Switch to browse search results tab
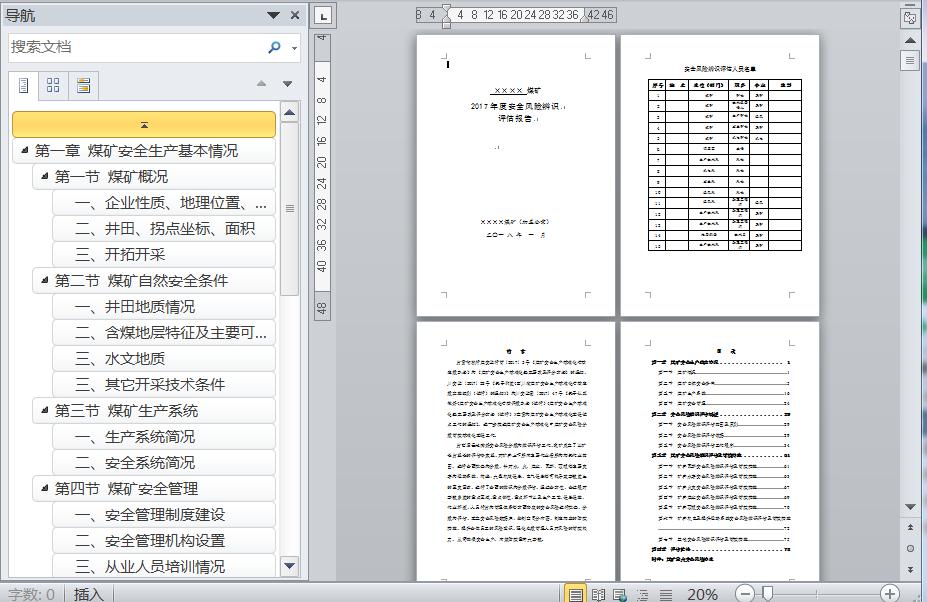 click(83, 86)
